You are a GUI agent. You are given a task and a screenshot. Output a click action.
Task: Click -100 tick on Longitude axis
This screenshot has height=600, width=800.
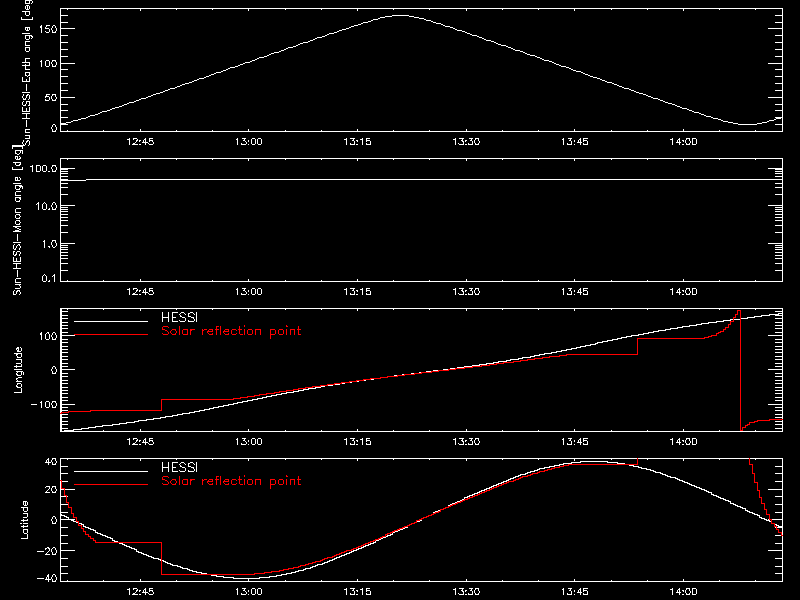pyautogui.click(x=44, y=404)
